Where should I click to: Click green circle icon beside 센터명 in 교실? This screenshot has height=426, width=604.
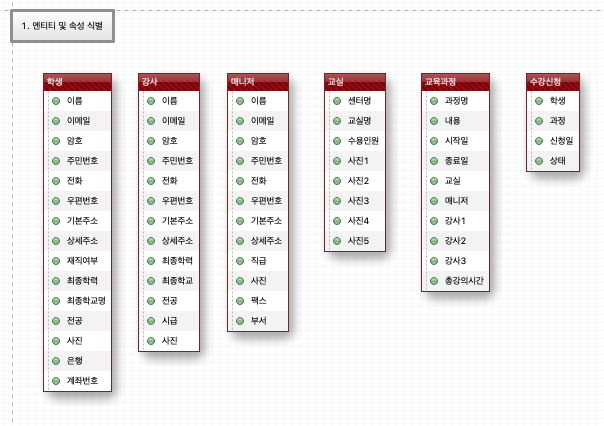[336, 101]
